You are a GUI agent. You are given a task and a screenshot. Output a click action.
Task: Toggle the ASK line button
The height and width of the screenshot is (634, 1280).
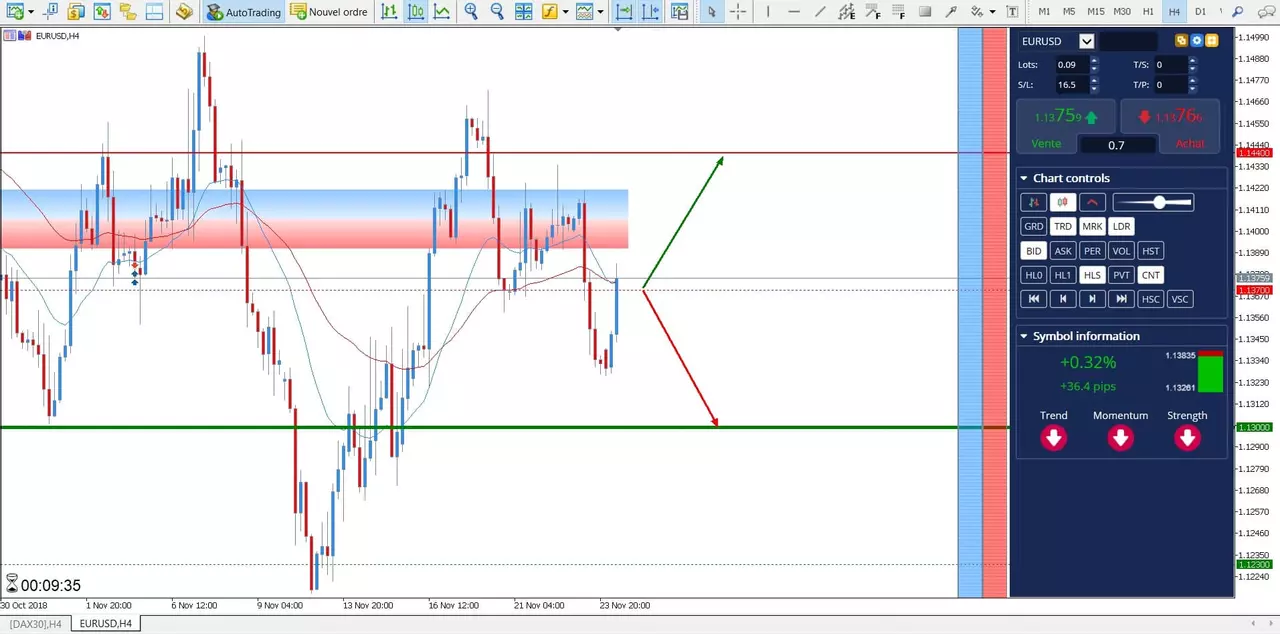pyautogui.click(x=1063, y=251)
